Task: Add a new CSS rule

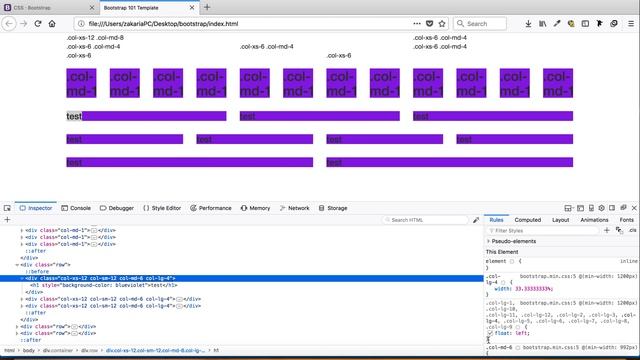Action: click(x=607, y=231)
